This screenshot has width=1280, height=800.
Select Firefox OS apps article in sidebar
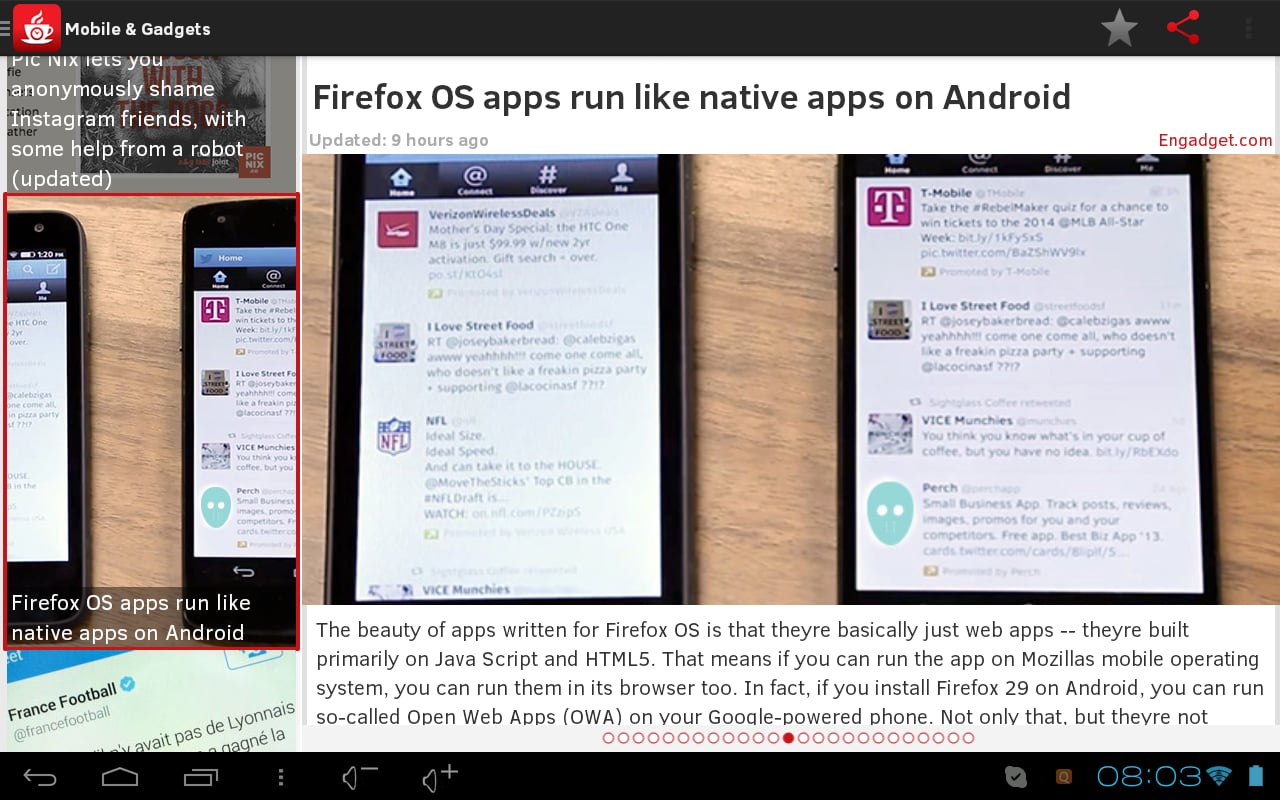click(x=152, y=421)
